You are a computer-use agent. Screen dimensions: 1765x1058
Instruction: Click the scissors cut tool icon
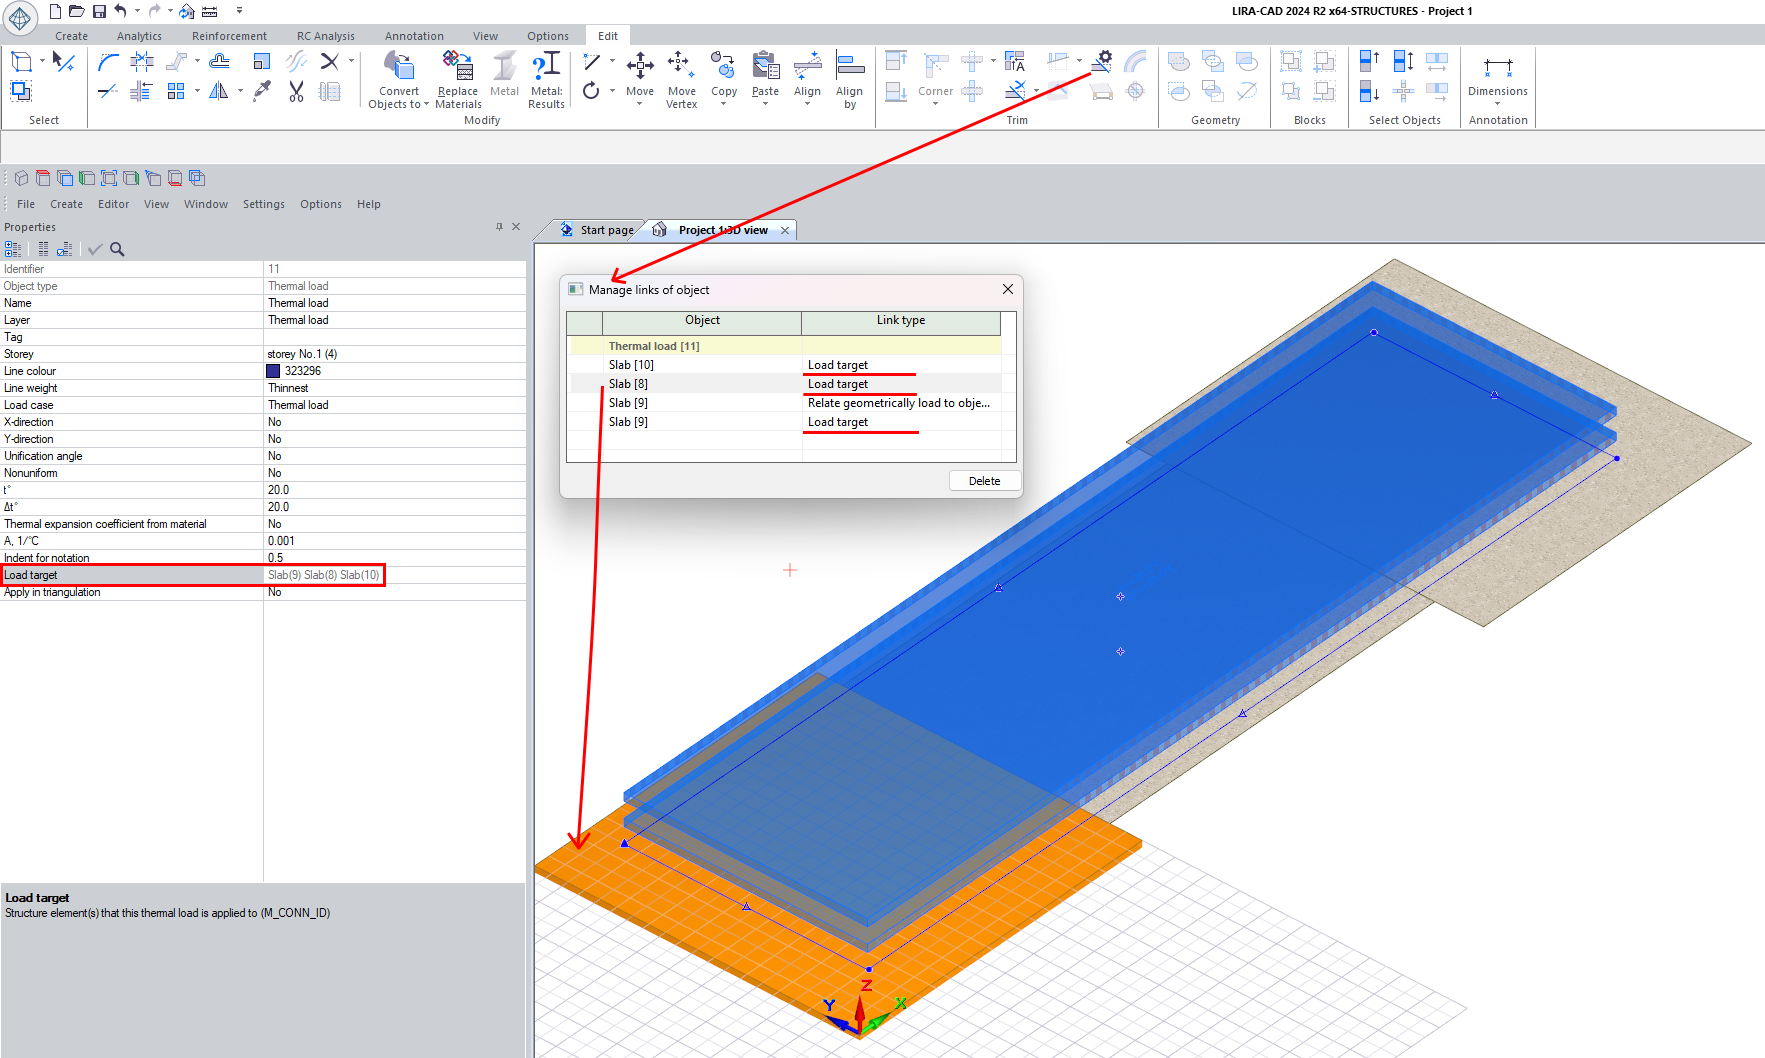pos(296,92)
